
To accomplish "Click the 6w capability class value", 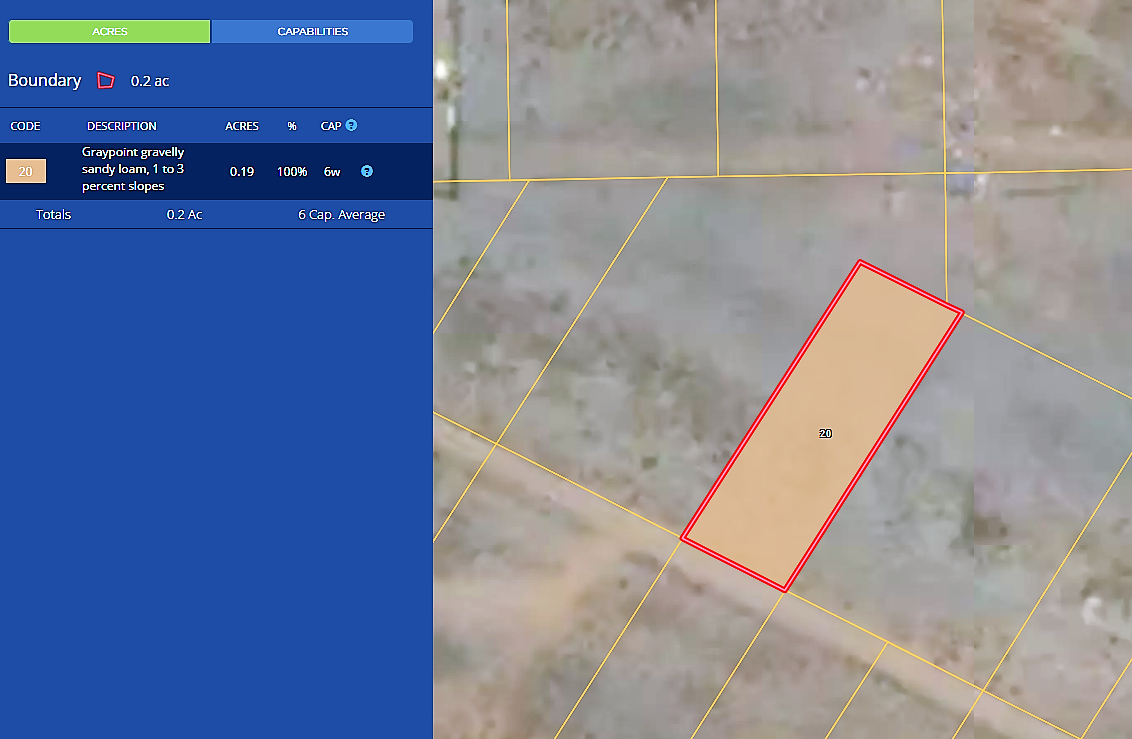I will point(332,172).
